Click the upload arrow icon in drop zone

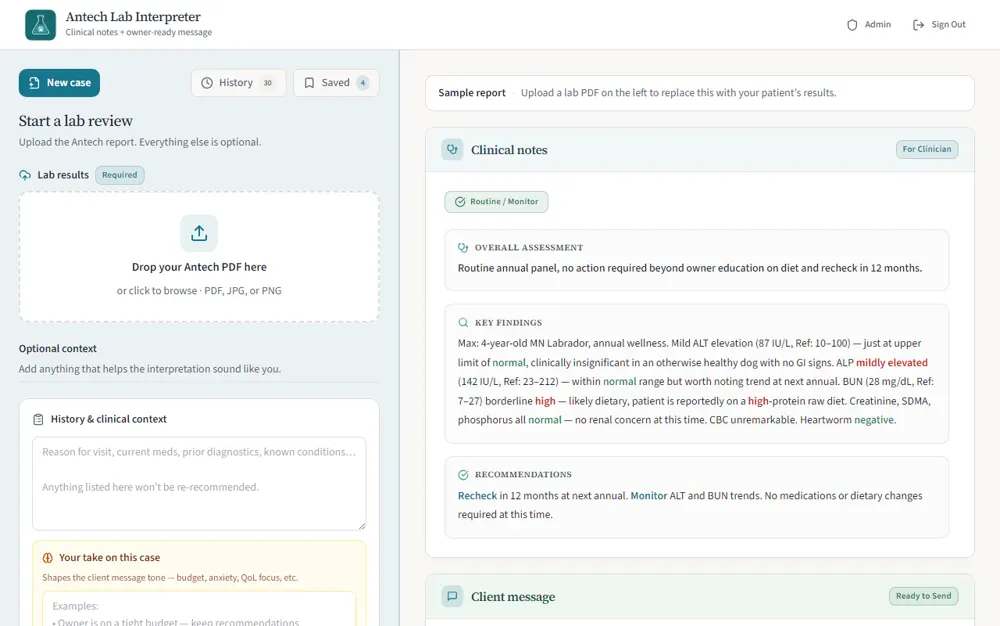coord(199,233)
